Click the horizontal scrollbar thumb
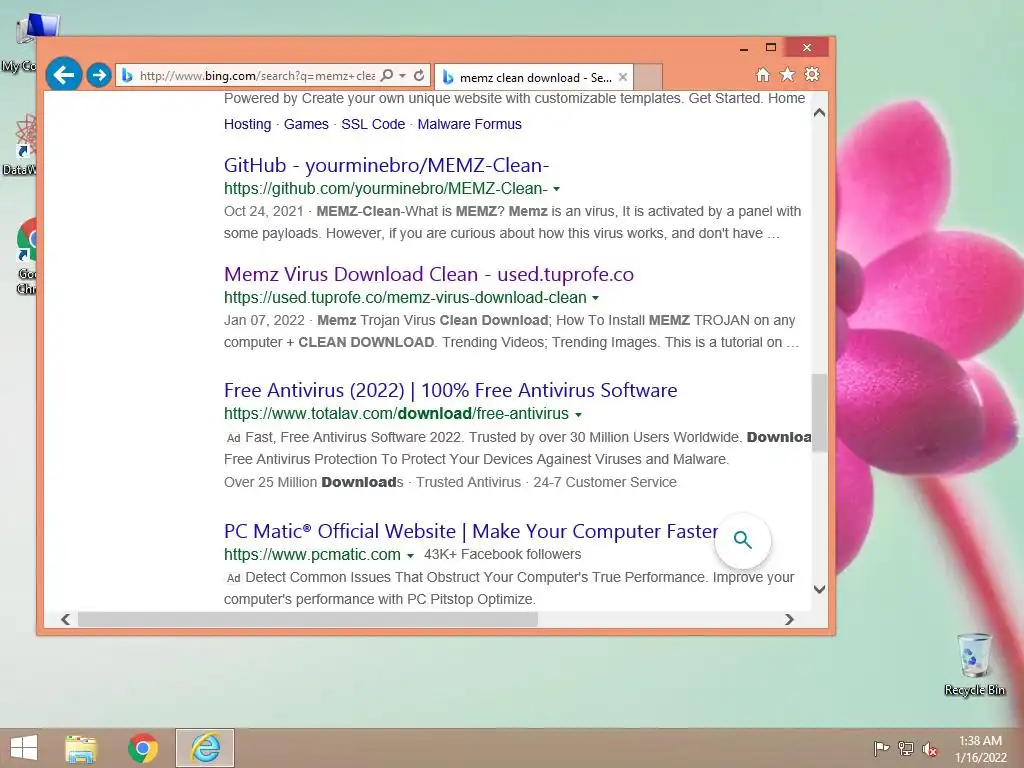This screenshot has width=1024, height=768. (308, 619)
